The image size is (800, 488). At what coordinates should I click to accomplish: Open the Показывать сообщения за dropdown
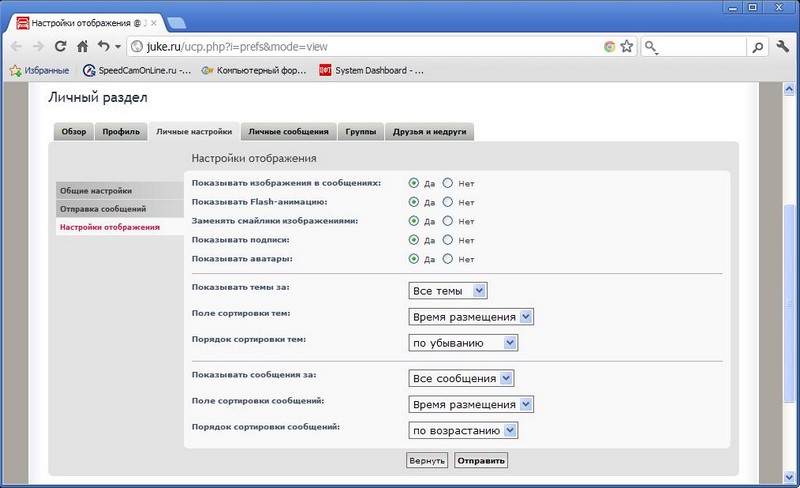pyautogui.click(x=461, y=378)
